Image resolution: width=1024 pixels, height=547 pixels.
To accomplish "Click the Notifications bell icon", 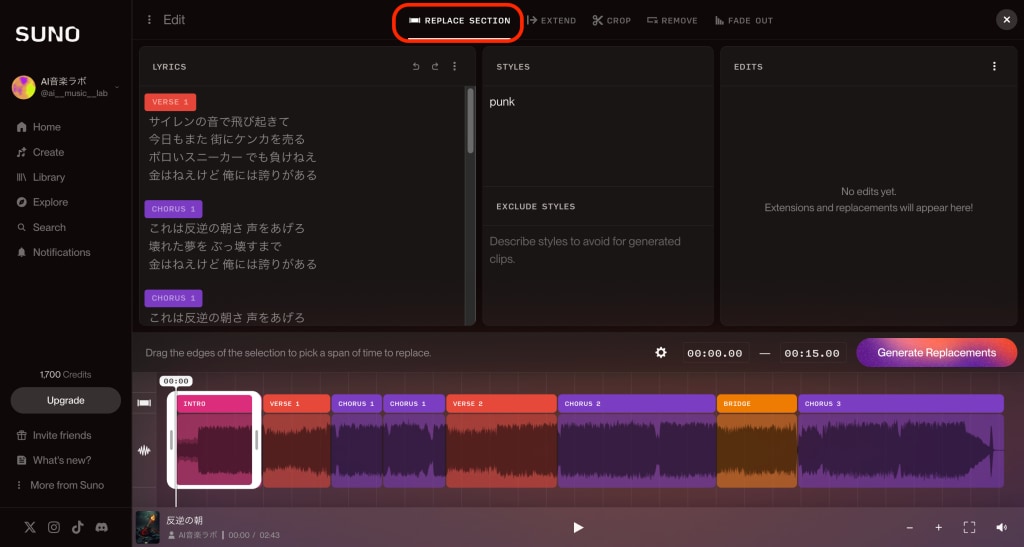I will pyautogui.click(x=22, y=252).
